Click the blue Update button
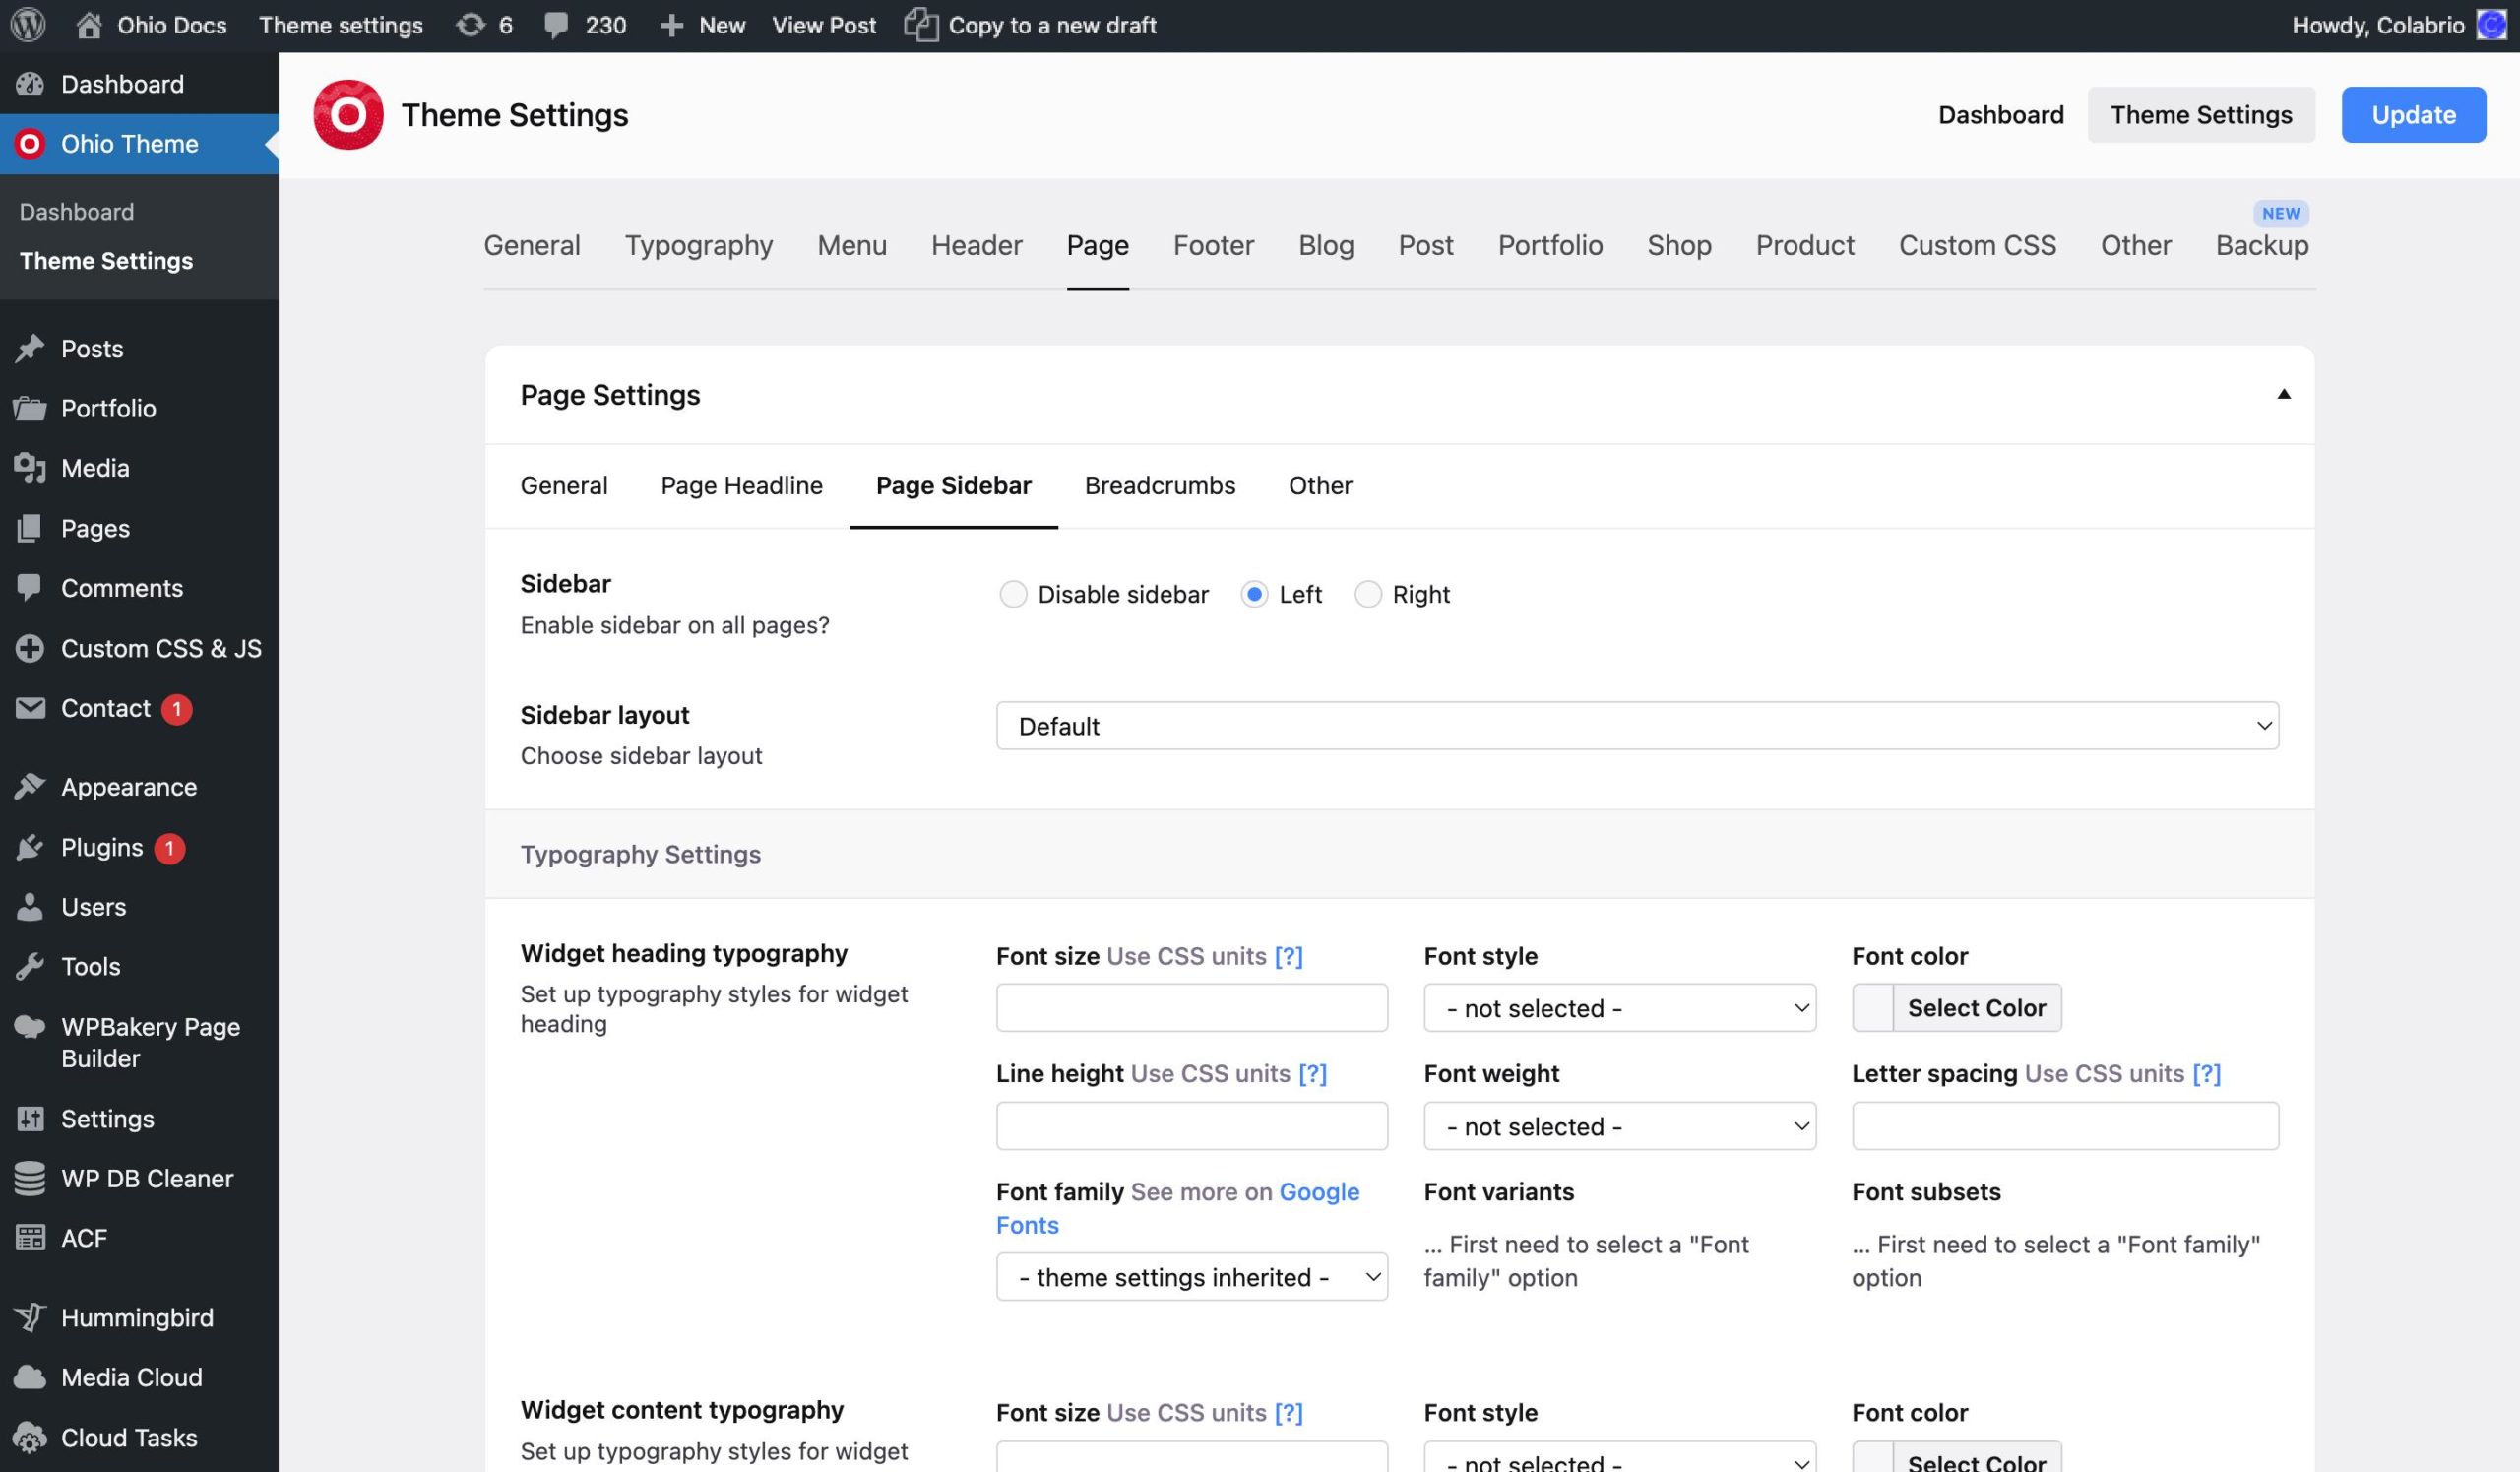 click(2413, 115)
